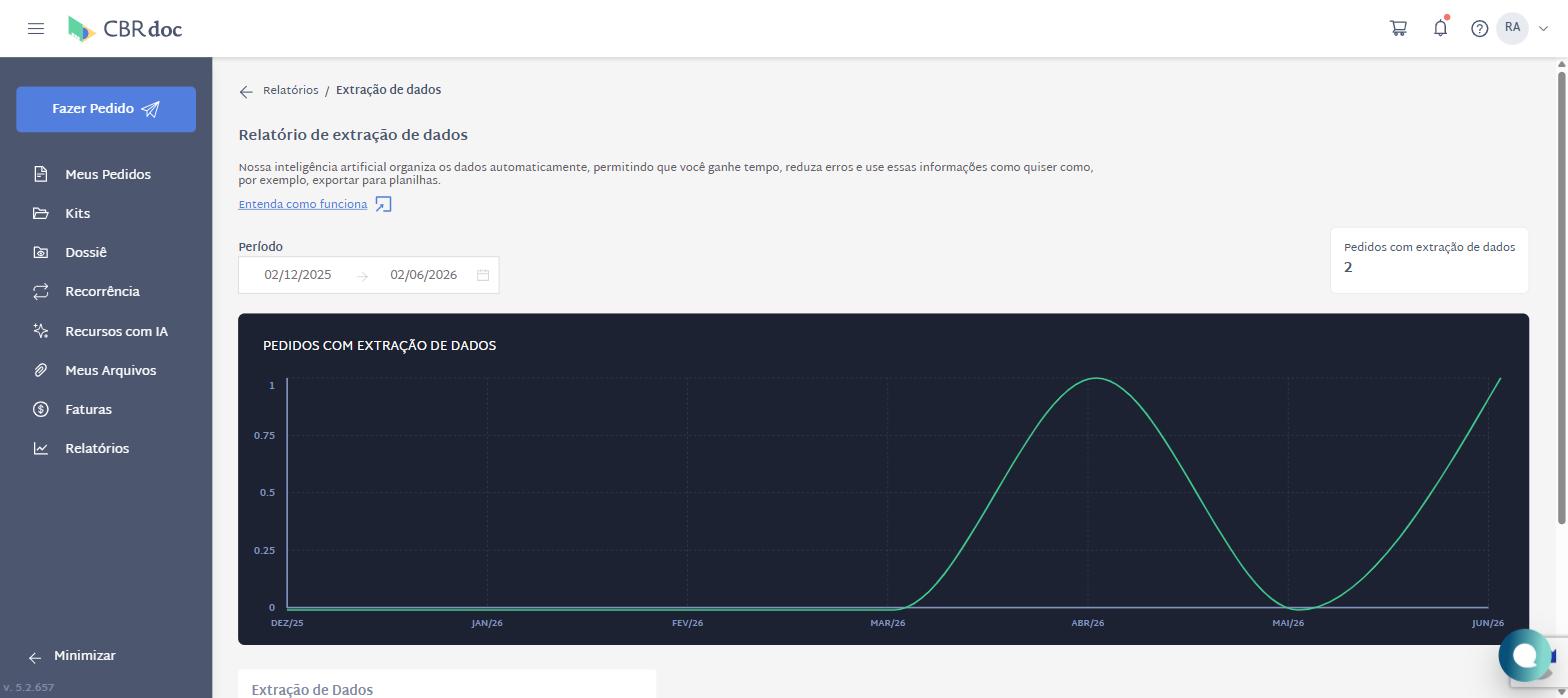1568x698 pixels.
Task: Click the Relatórios breadcrumb link
Action: 291,90
